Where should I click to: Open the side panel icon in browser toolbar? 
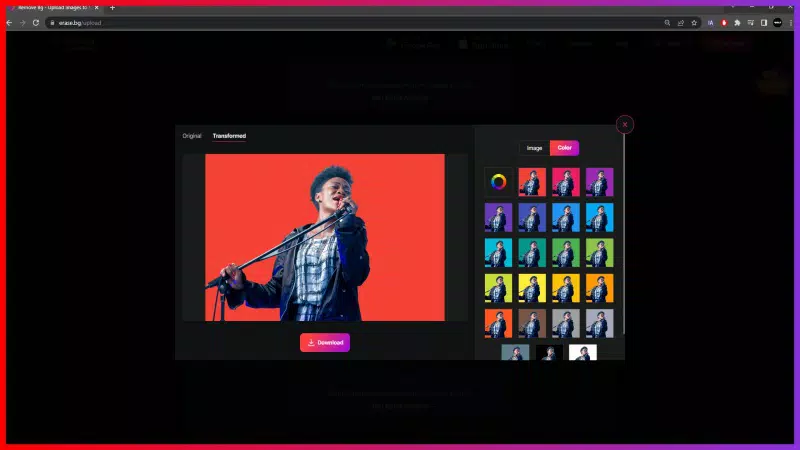pos(764,23)
